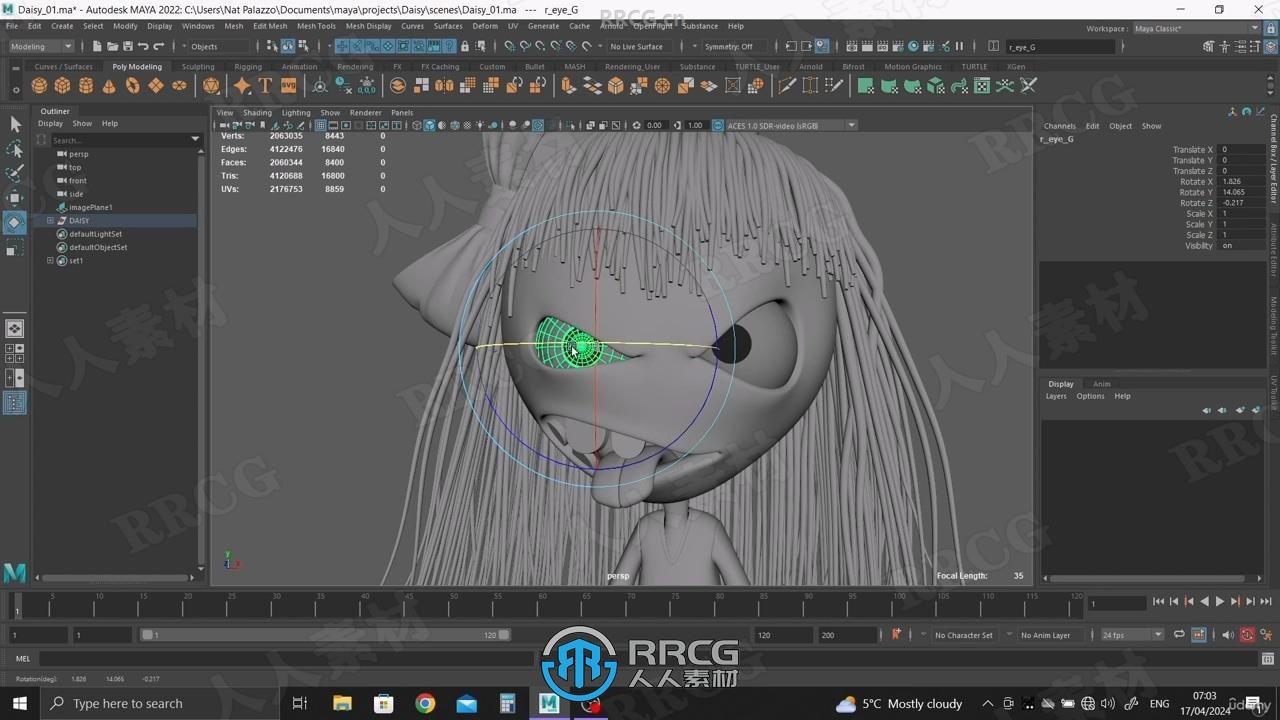Viewport: 1280px width, 720px height.
Task: Click the Rotate Y value field
Action: tap(1242, 192)
